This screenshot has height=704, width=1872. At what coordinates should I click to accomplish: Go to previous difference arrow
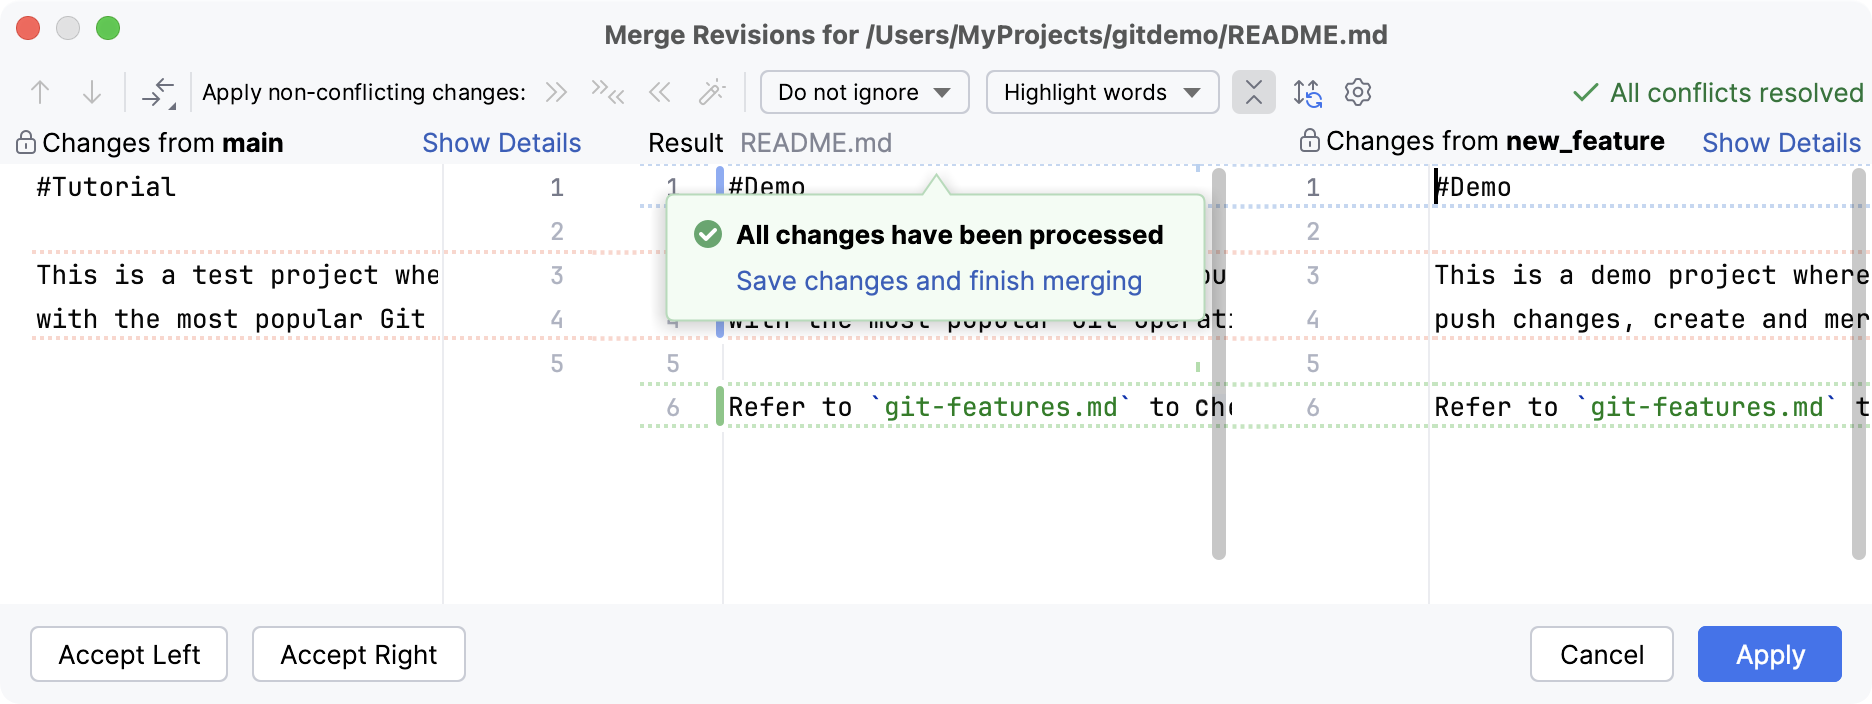(x=40, y=93)
